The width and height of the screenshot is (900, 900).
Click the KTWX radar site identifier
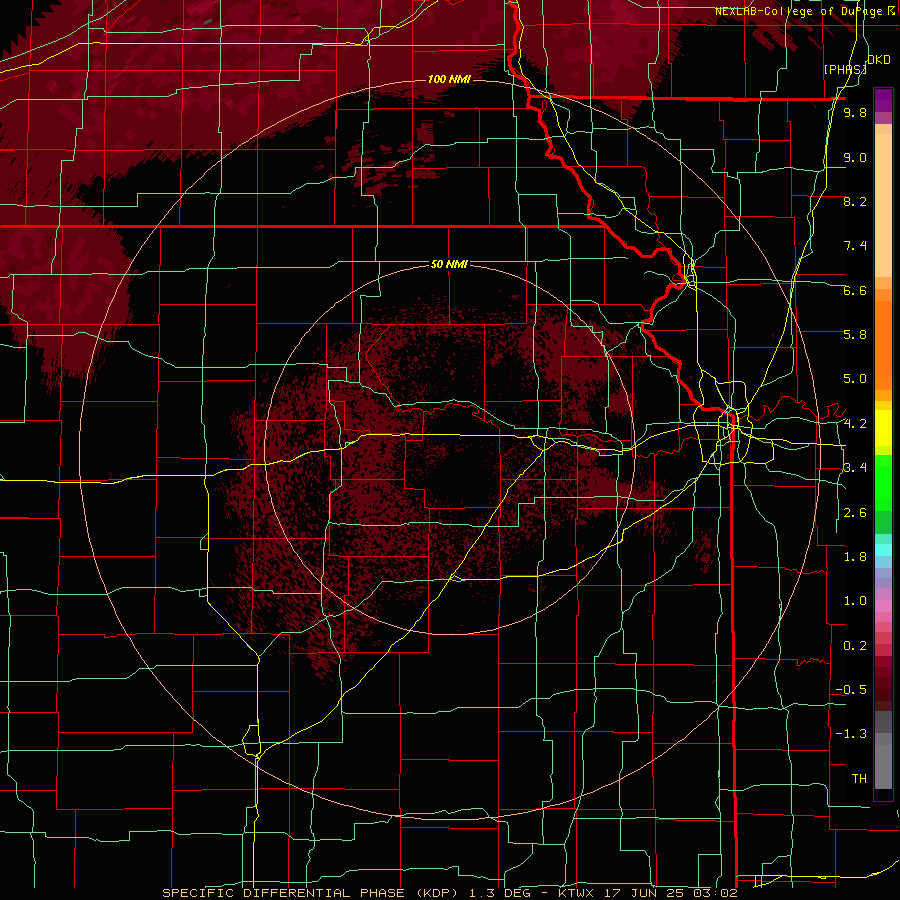tap(574, 893)
